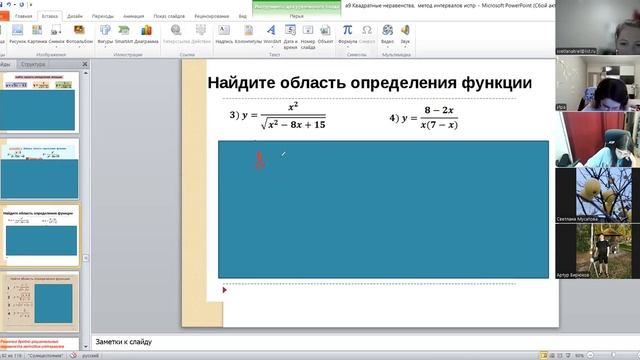Open the Показ слайдов ribbon tab
640x360 pixels.
point(169,16)
